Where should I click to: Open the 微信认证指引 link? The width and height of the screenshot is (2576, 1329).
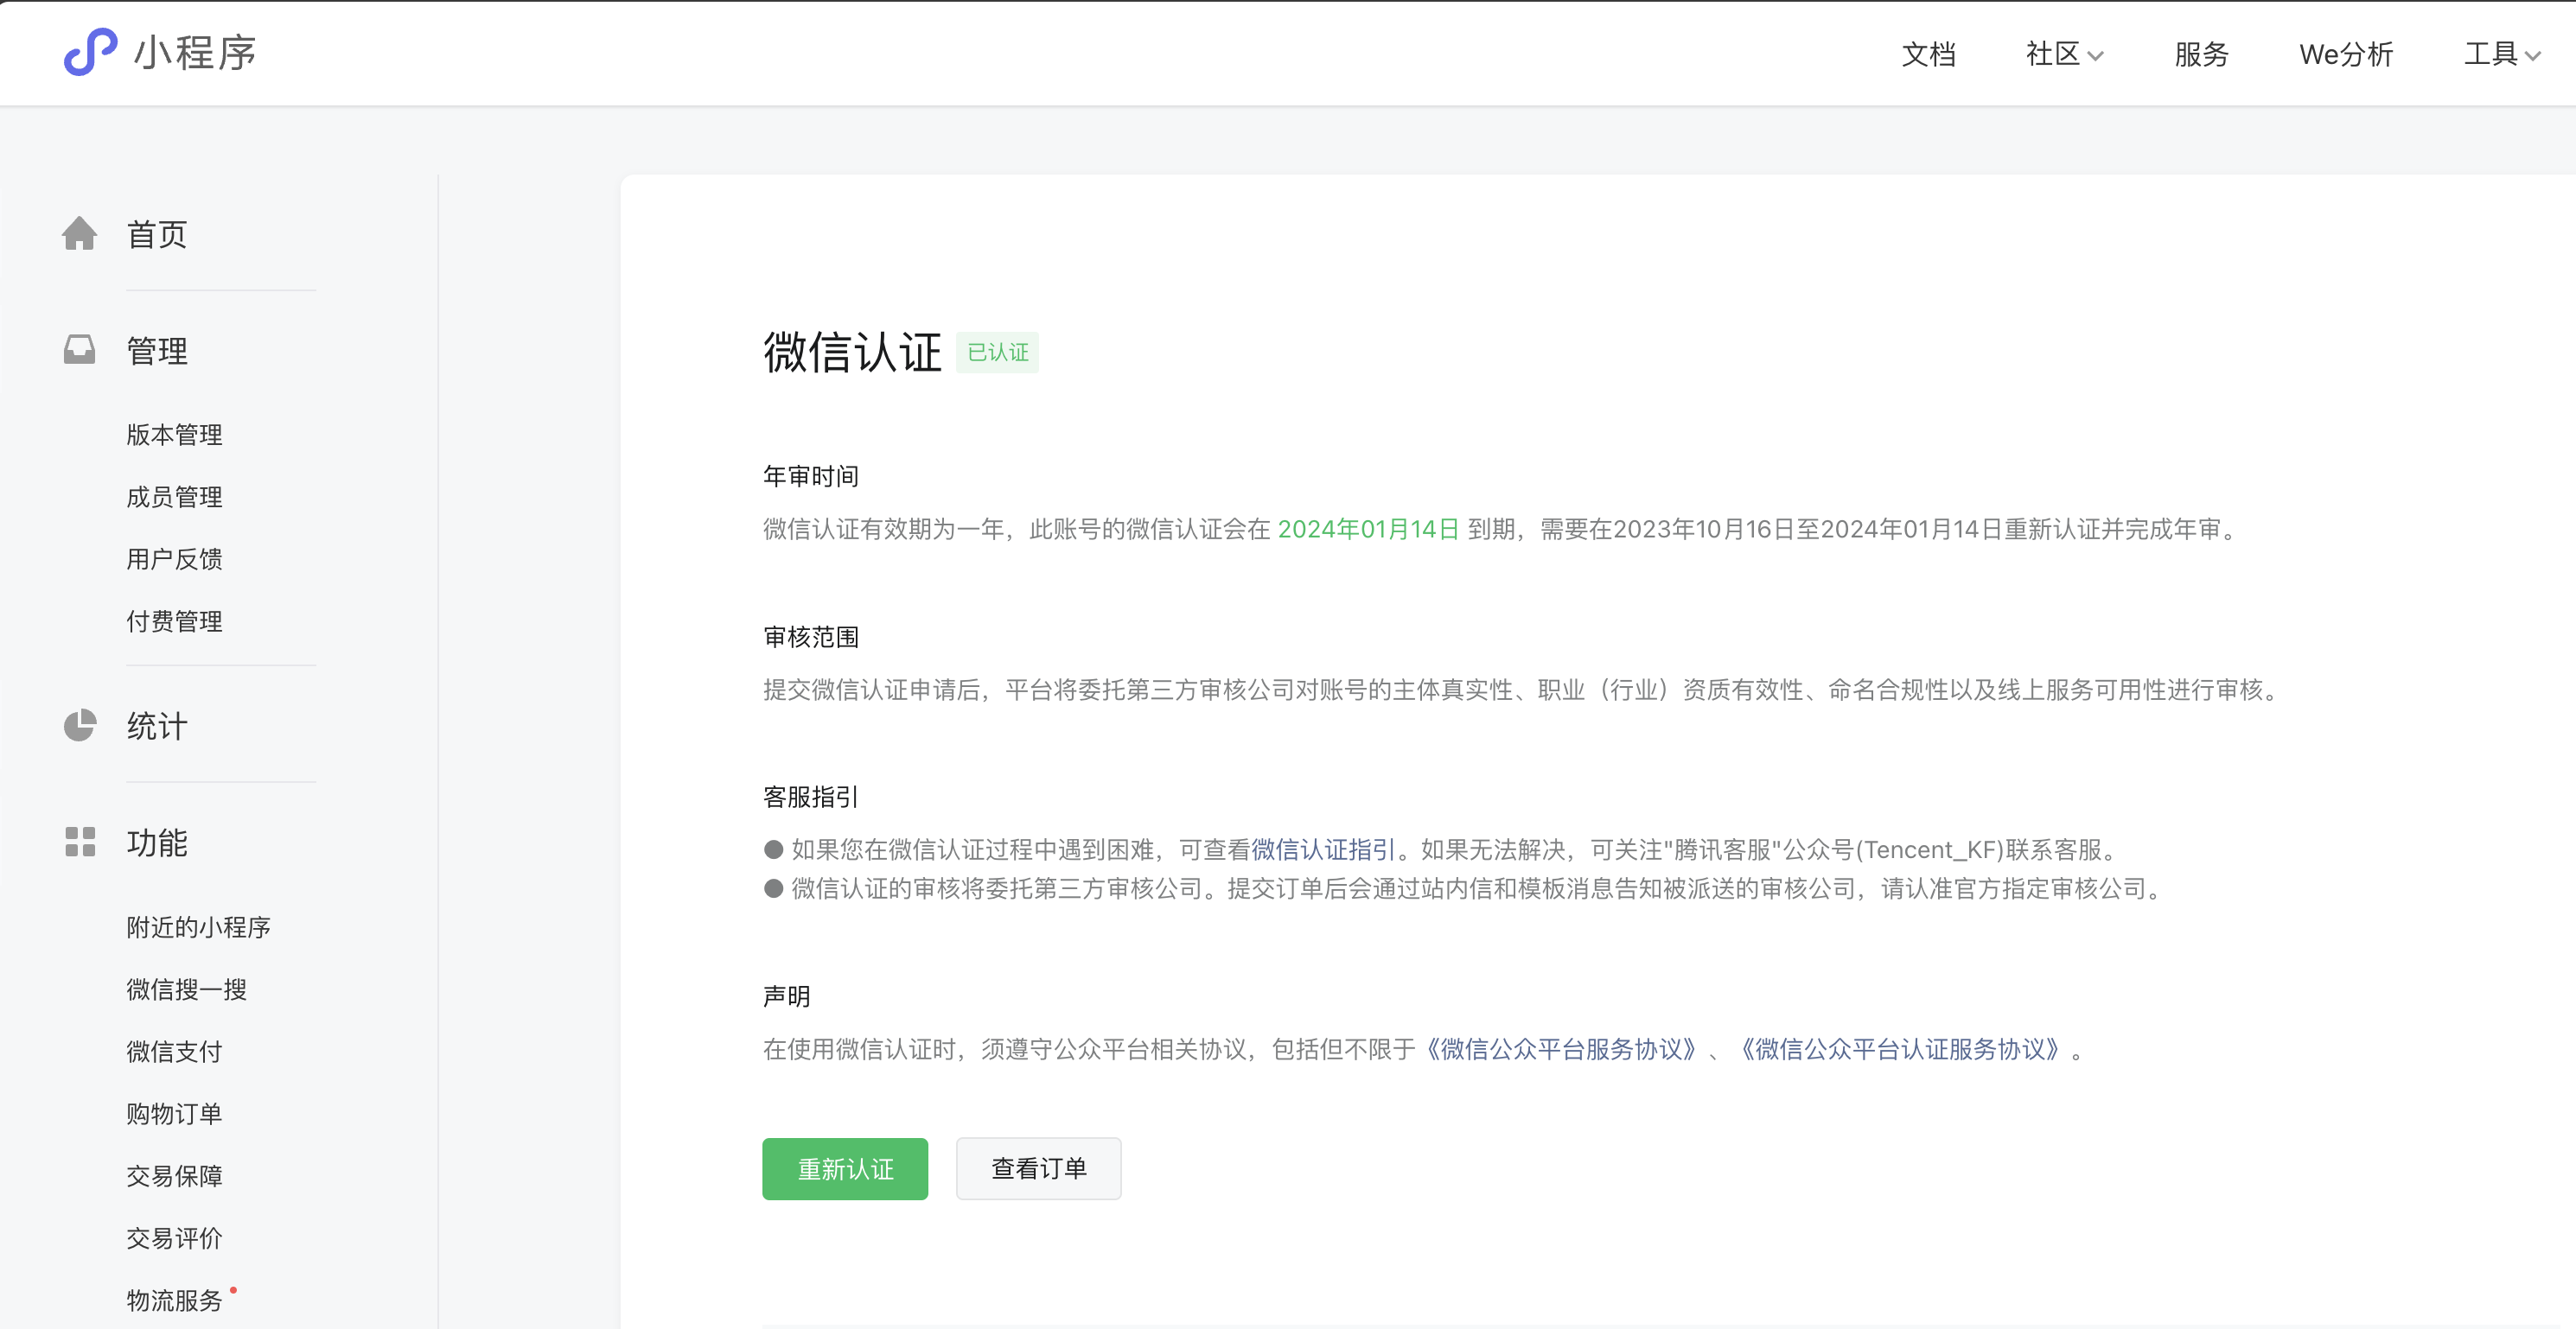(1323, 849)
